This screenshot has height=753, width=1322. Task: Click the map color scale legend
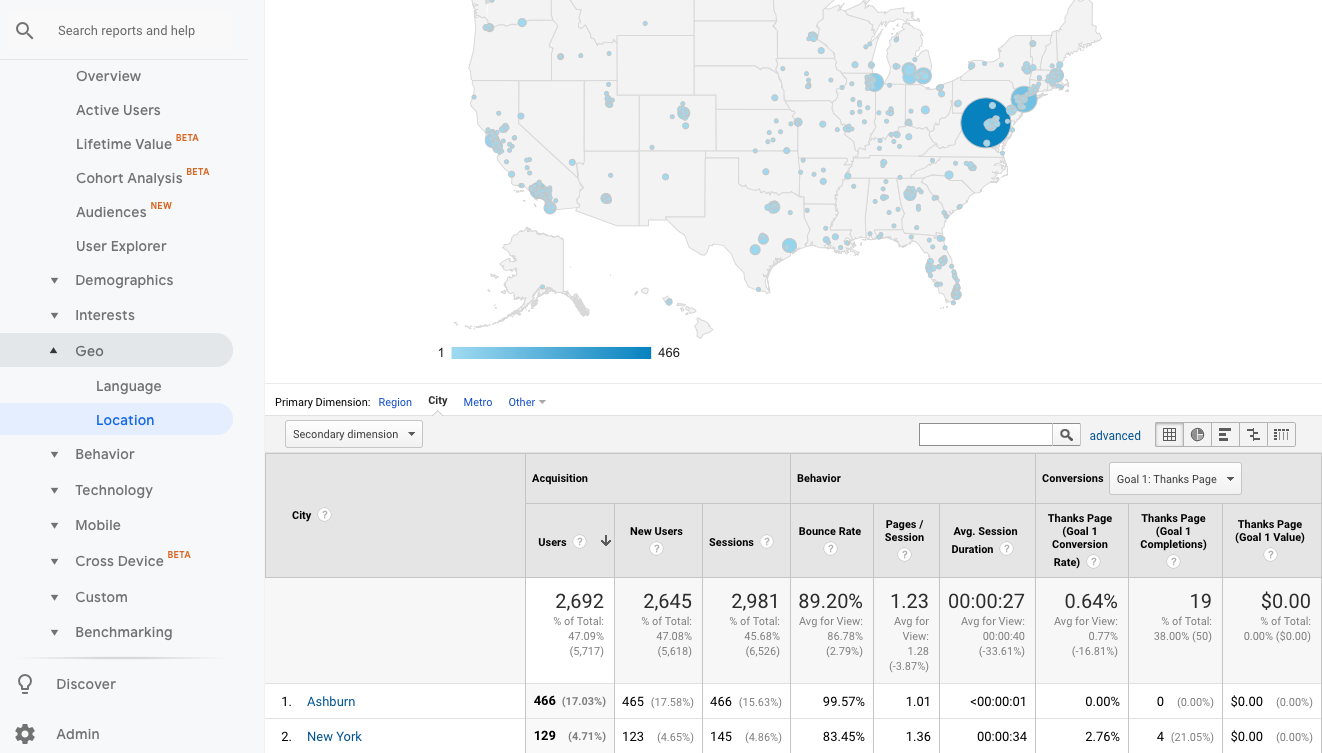point(551,352)
